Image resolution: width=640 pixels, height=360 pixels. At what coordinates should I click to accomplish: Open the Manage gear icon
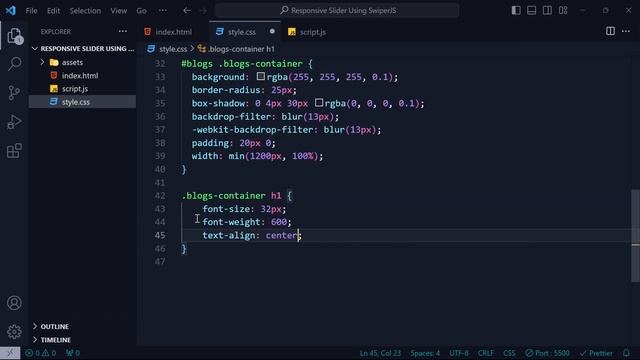coord(14,331)
